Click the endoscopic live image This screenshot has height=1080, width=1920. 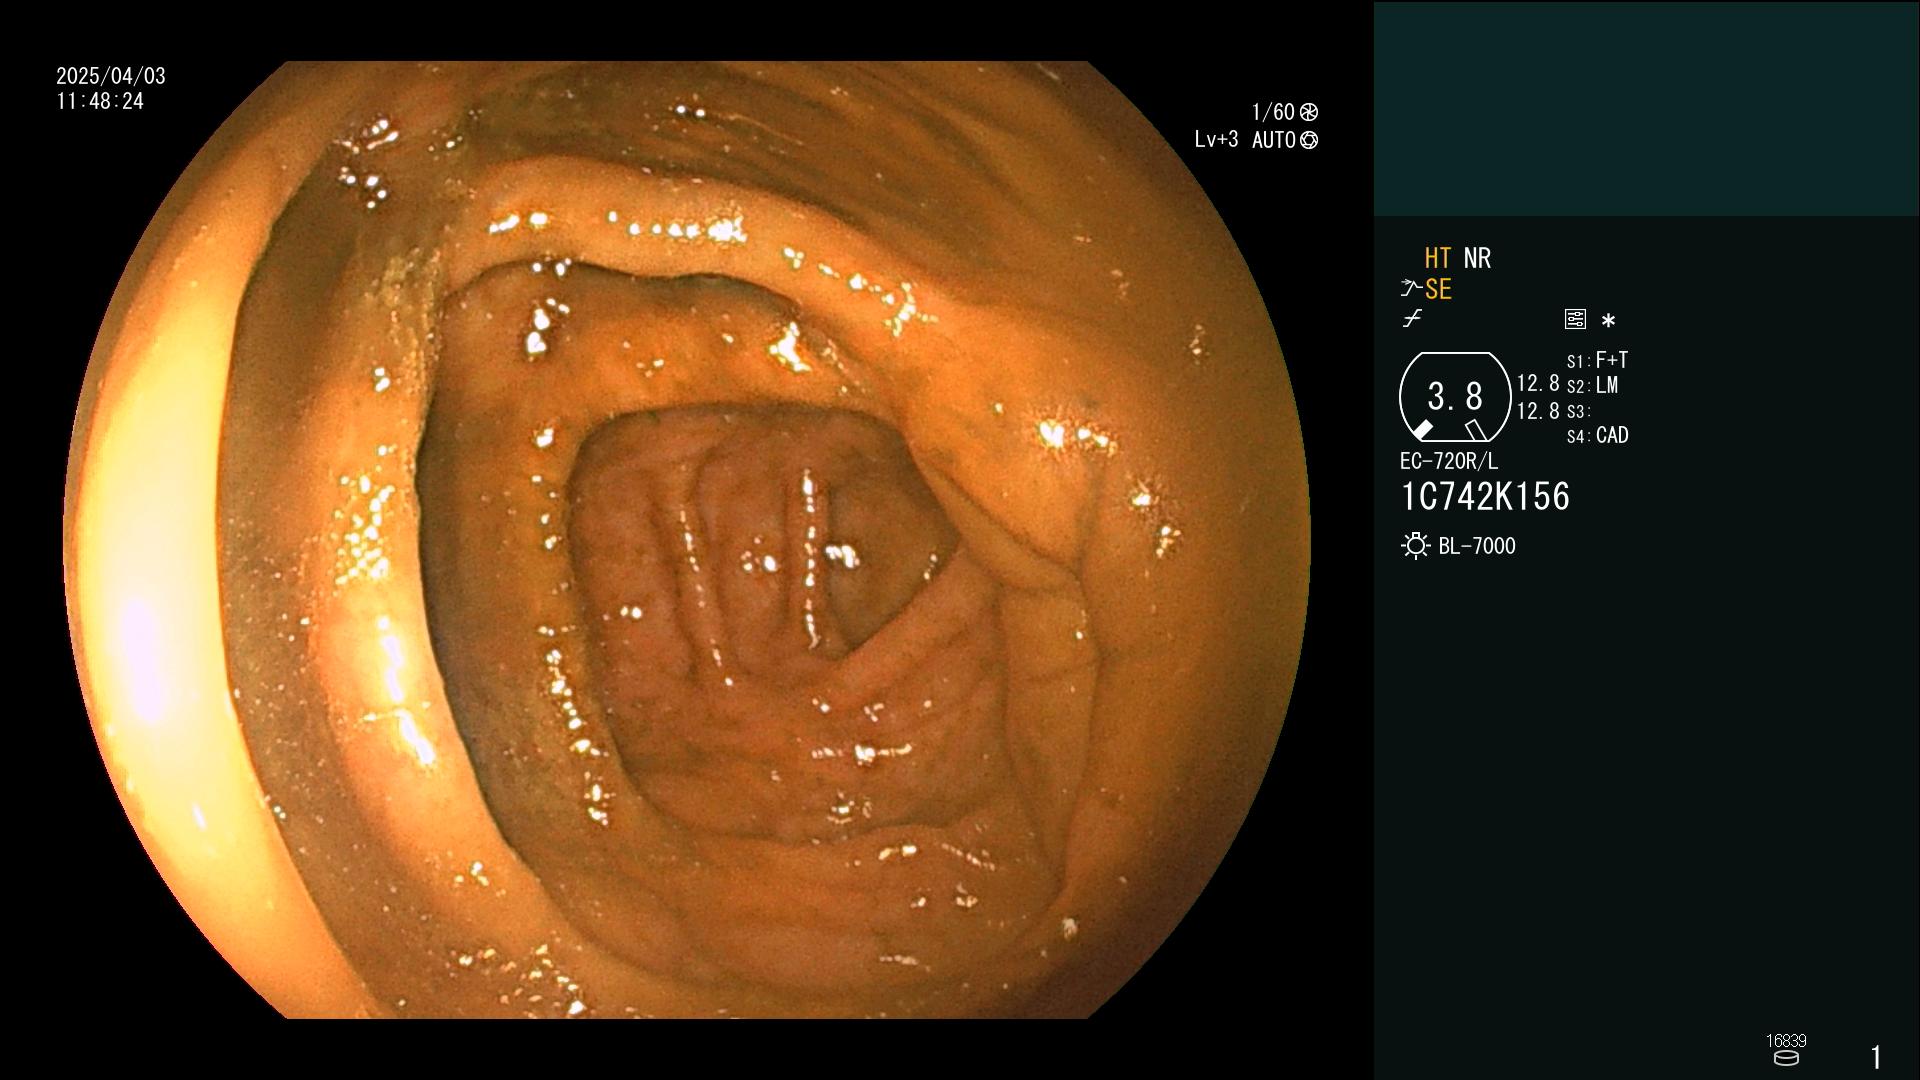click(687, 540)
